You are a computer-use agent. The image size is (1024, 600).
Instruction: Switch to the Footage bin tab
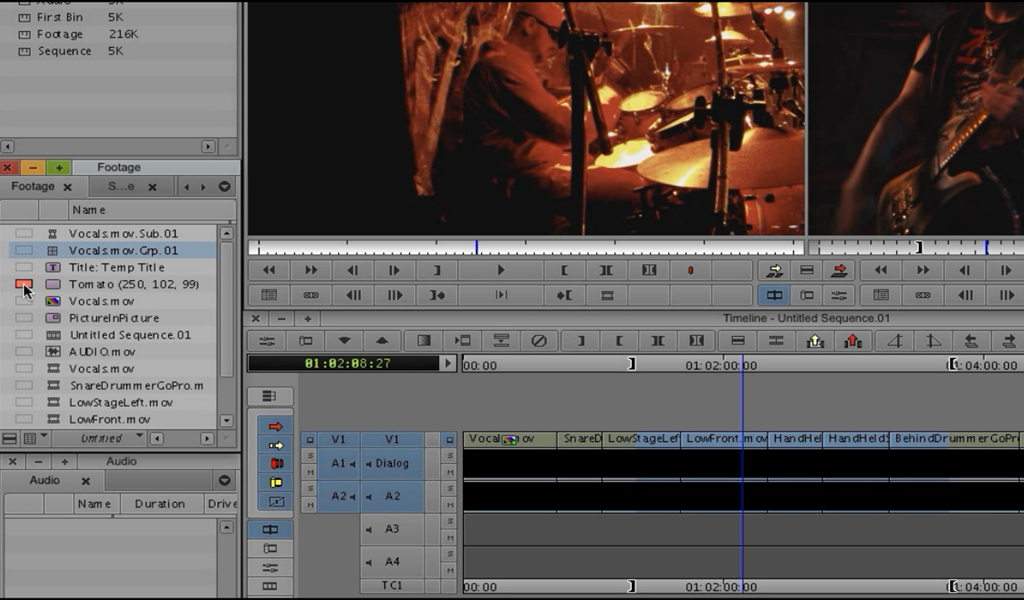point(33,187)
